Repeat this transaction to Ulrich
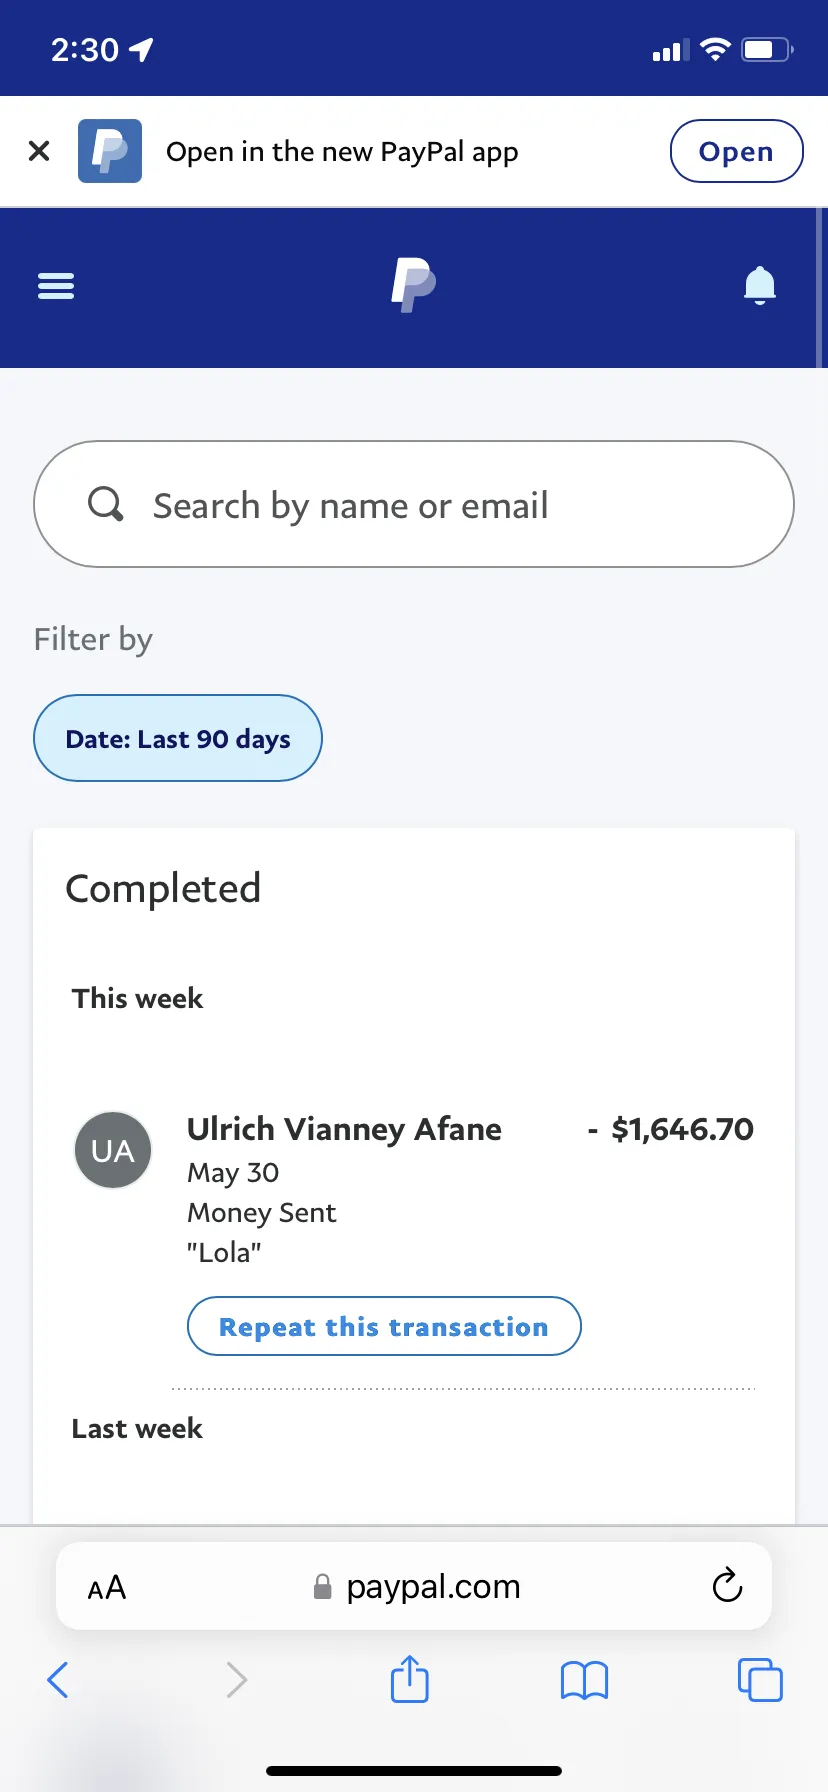The image size is (828, 1792). (384, 1326)
